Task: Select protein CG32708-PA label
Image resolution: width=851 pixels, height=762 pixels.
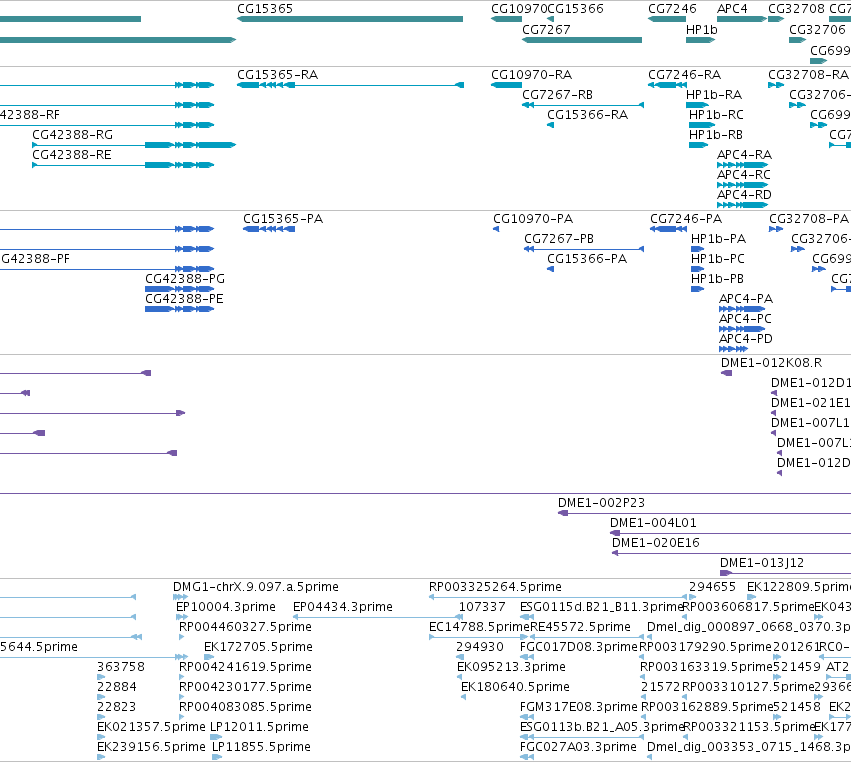Action: click(x=809, y=219)
